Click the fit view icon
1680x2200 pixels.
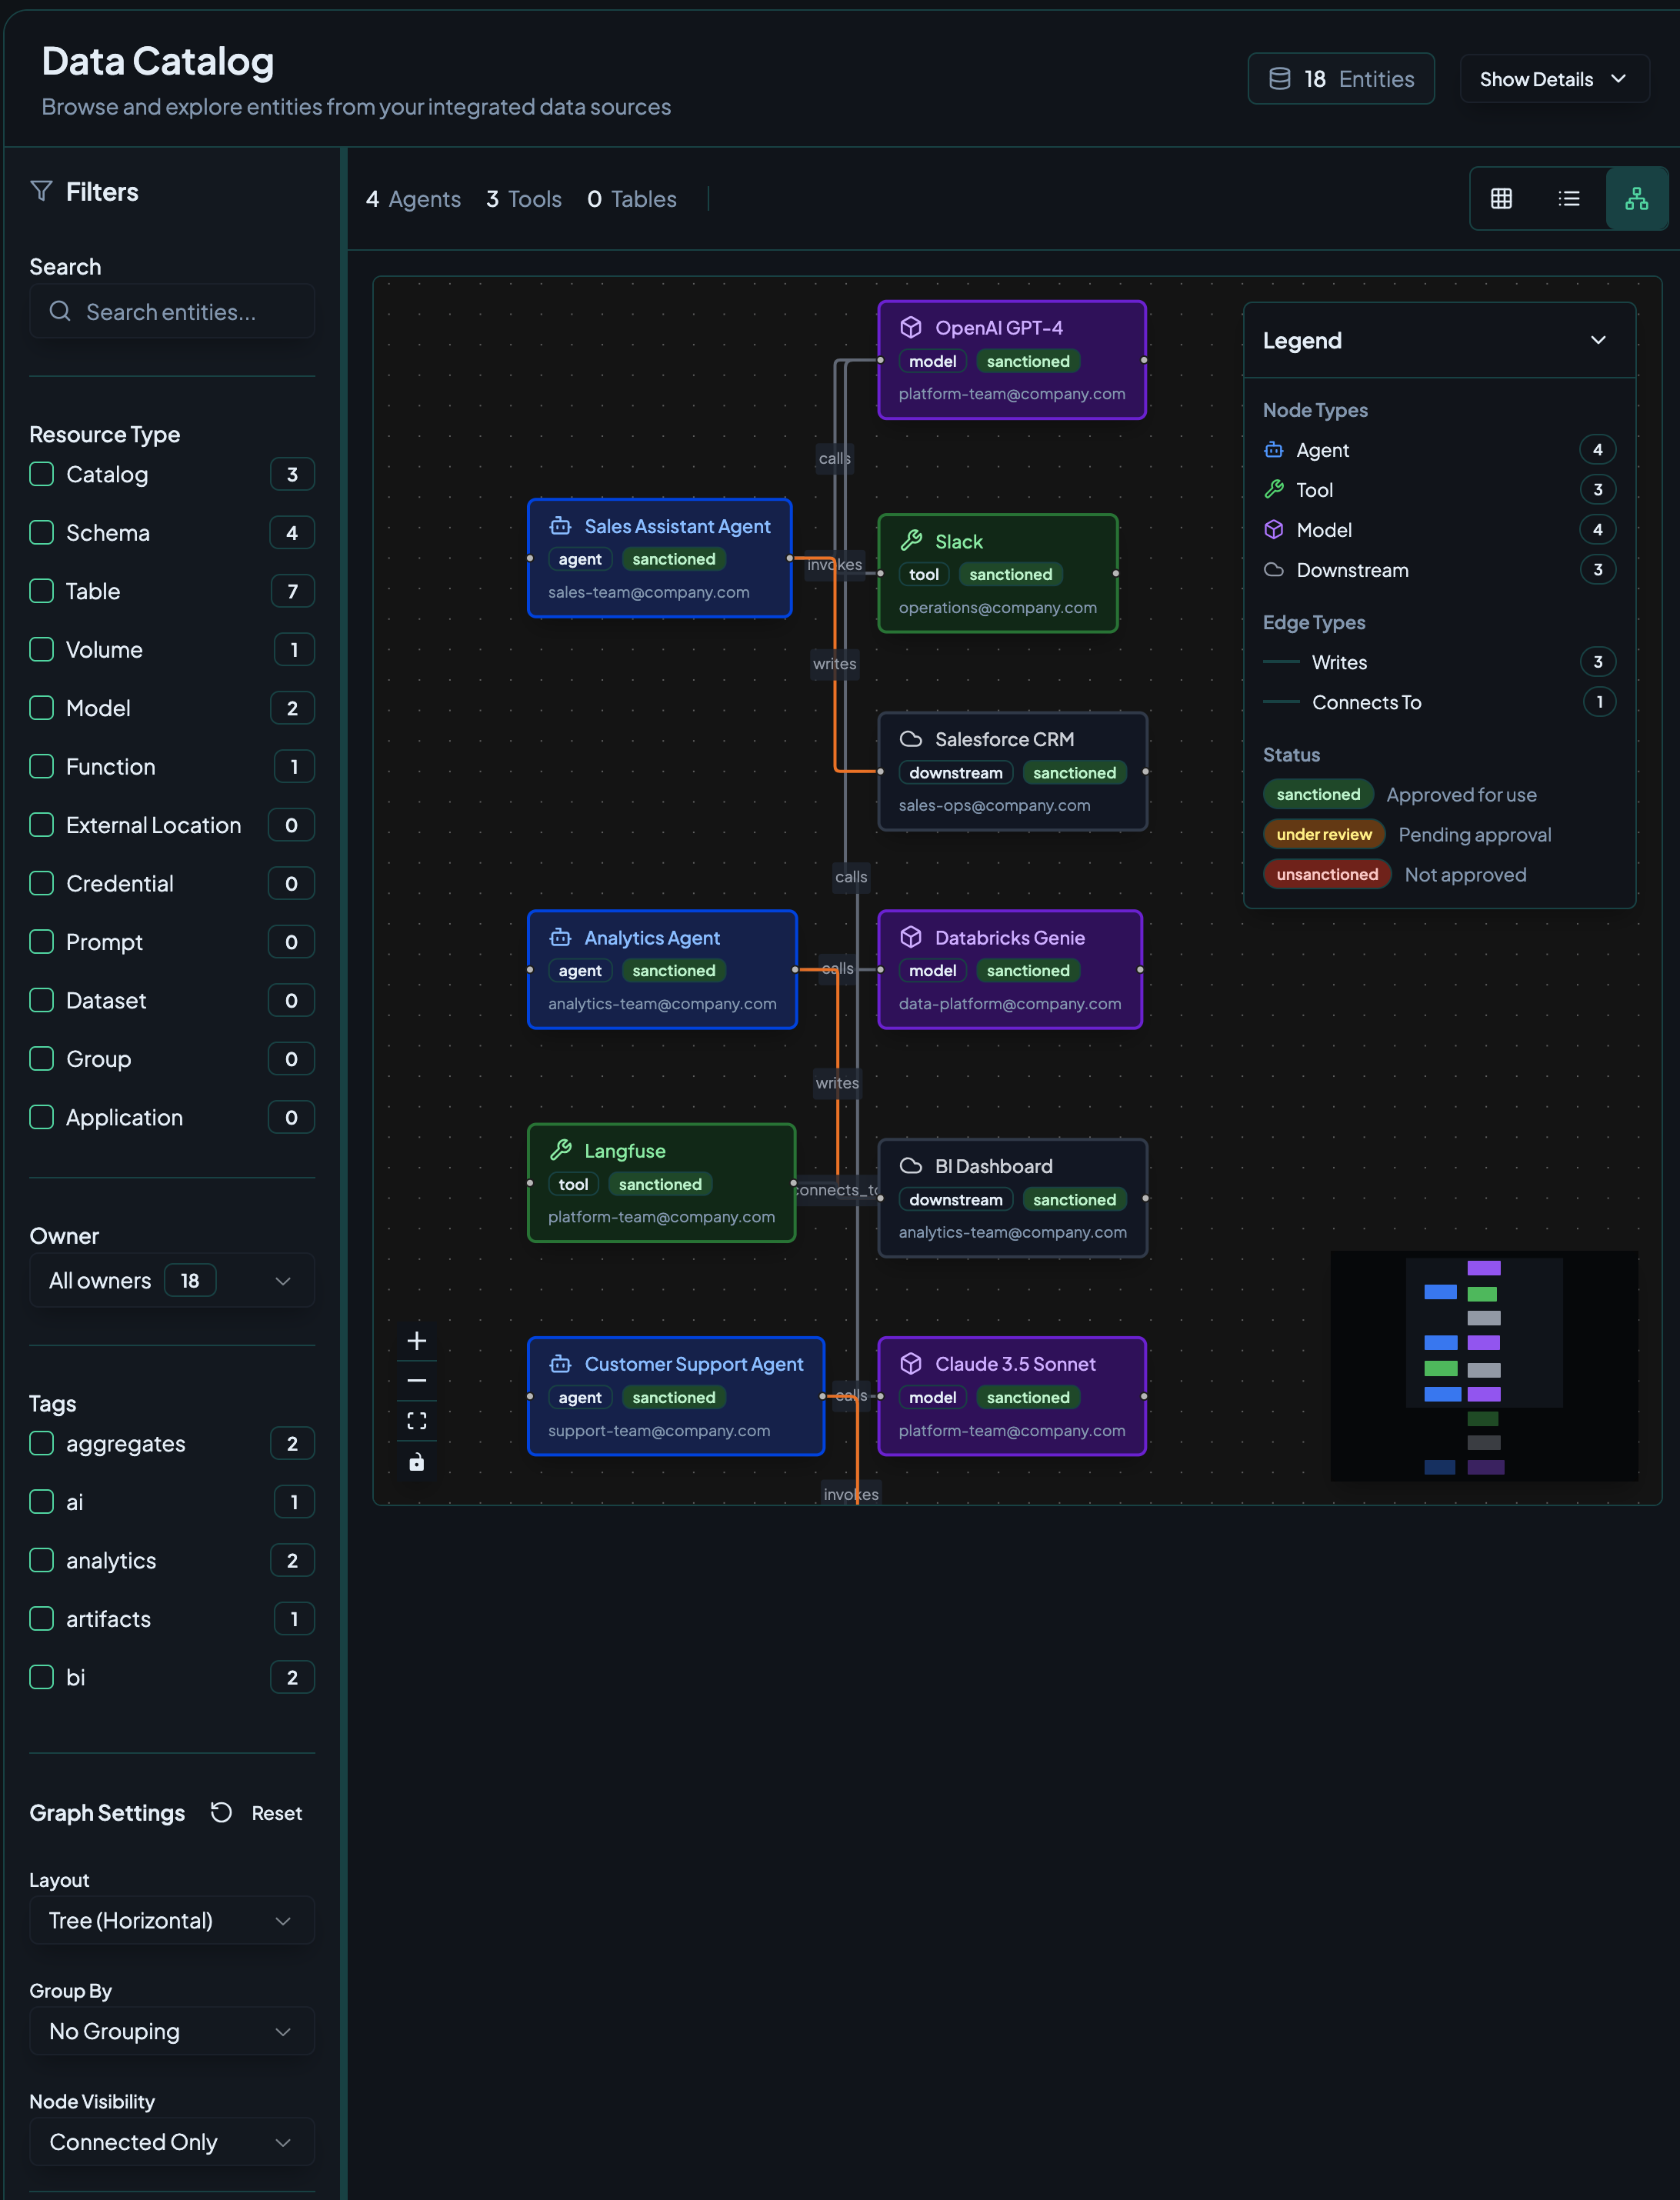tap(417, 1421)
